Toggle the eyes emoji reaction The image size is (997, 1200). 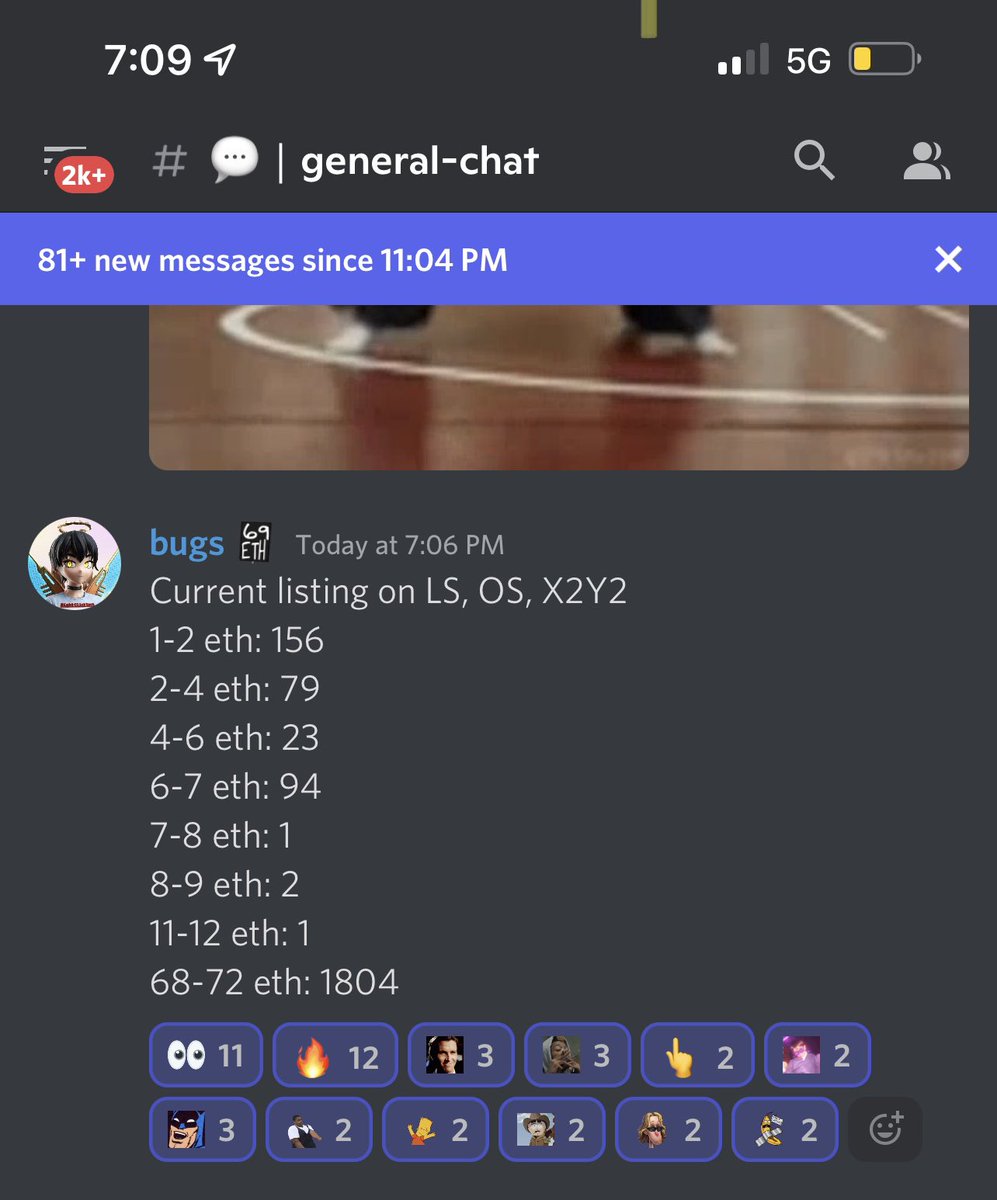click(x=205, y=1055)
